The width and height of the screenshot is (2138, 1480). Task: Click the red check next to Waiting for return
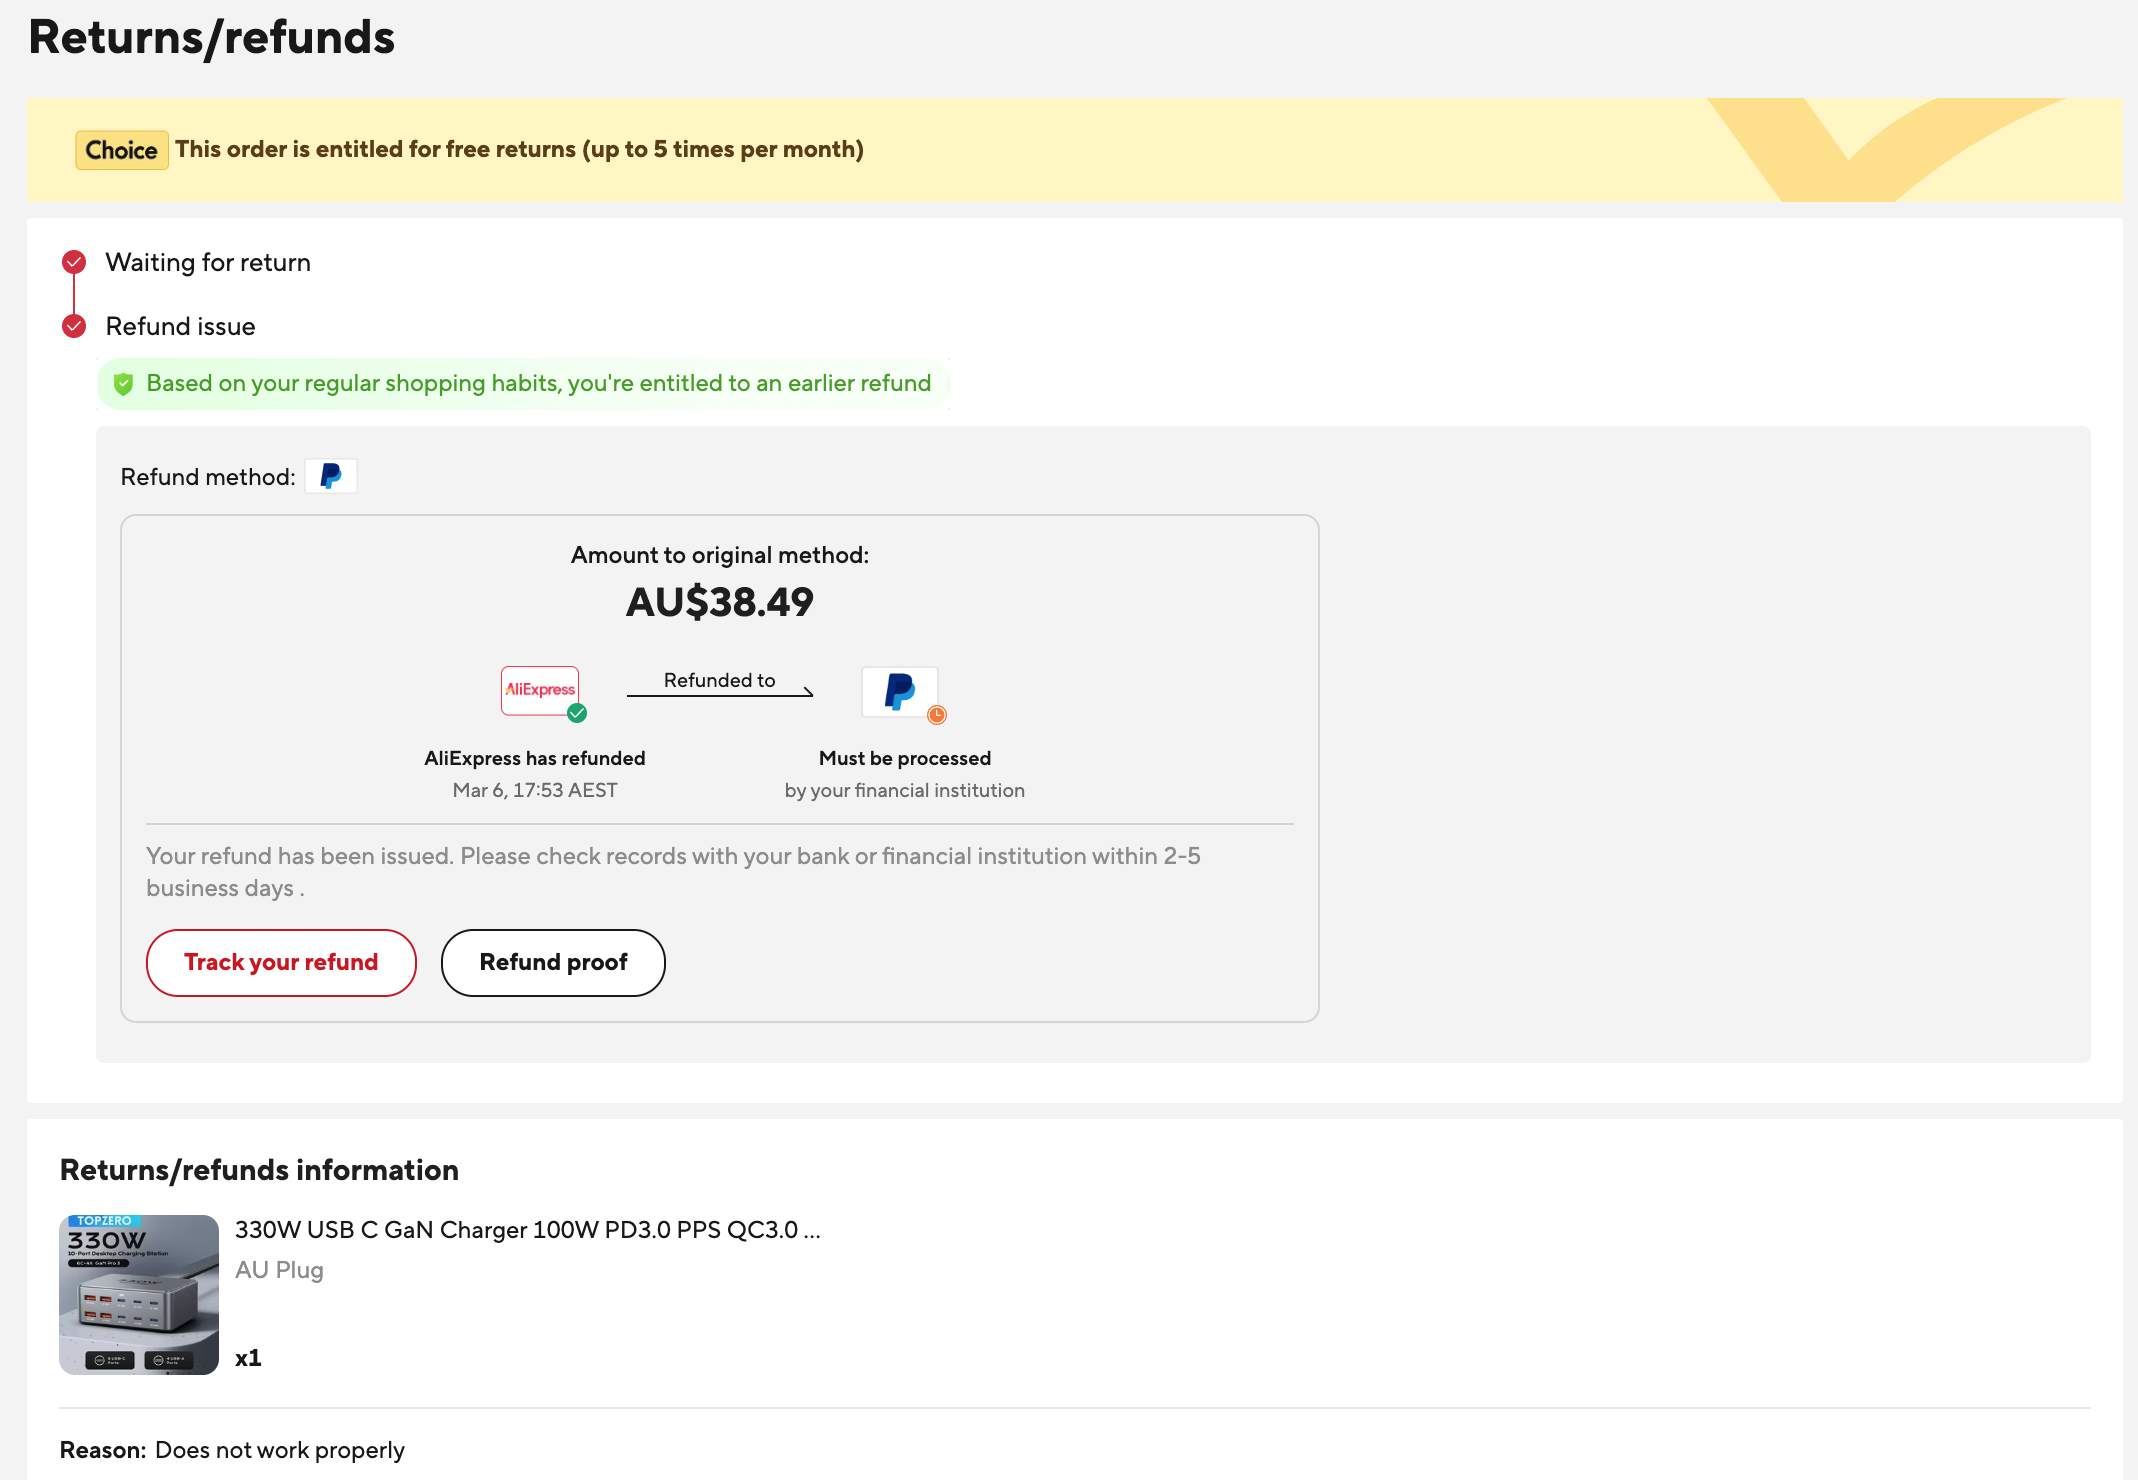tap(74, 262)
